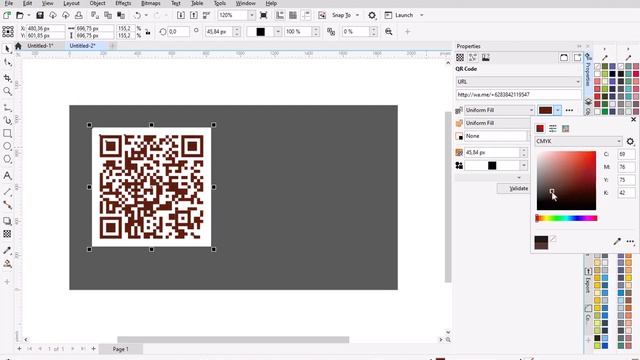Add a new page with the plus button
This screenshot has height=360, width=640.
click(x=93, y=349)
